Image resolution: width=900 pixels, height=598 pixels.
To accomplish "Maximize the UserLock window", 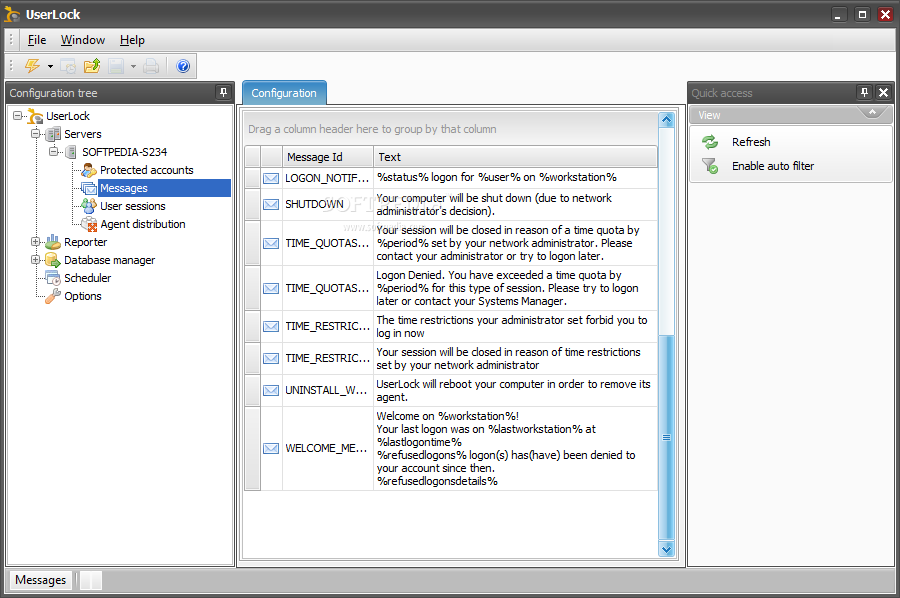I will [x=862, y=14].
